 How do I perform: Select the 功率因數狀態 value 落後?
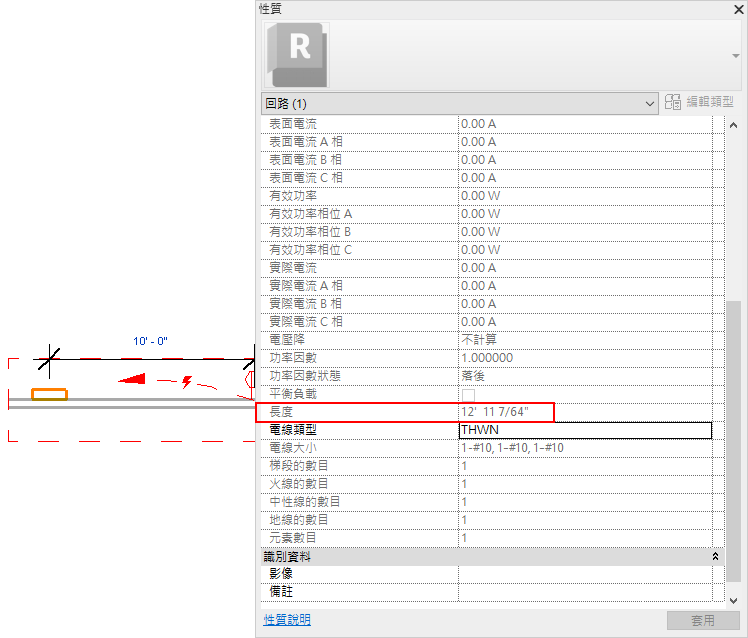[473, 376]
